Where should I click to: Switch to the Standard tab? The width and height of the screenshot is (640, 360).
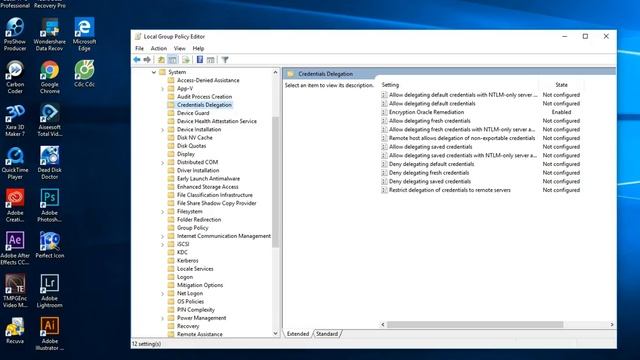coord(327,334)
